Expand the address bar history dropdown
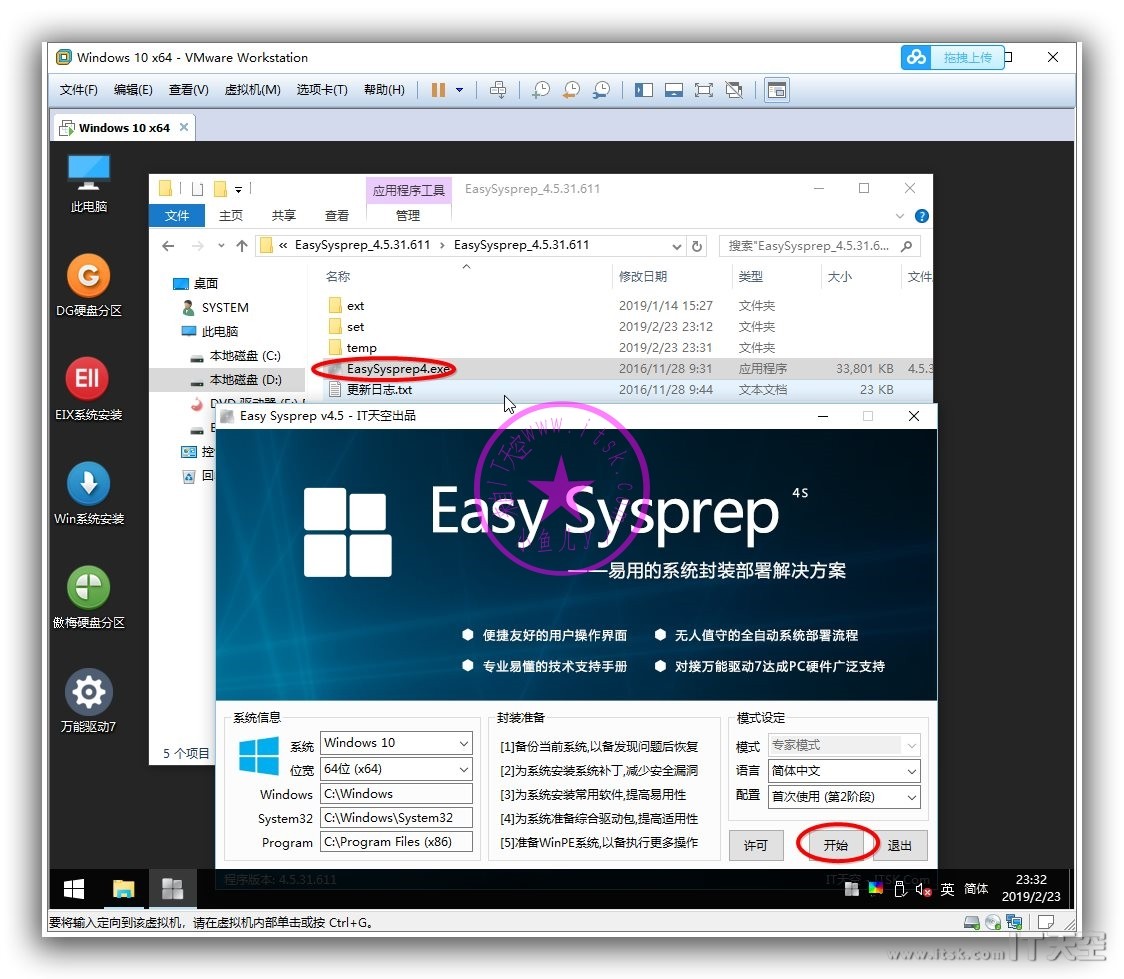 tap(676, 246)
